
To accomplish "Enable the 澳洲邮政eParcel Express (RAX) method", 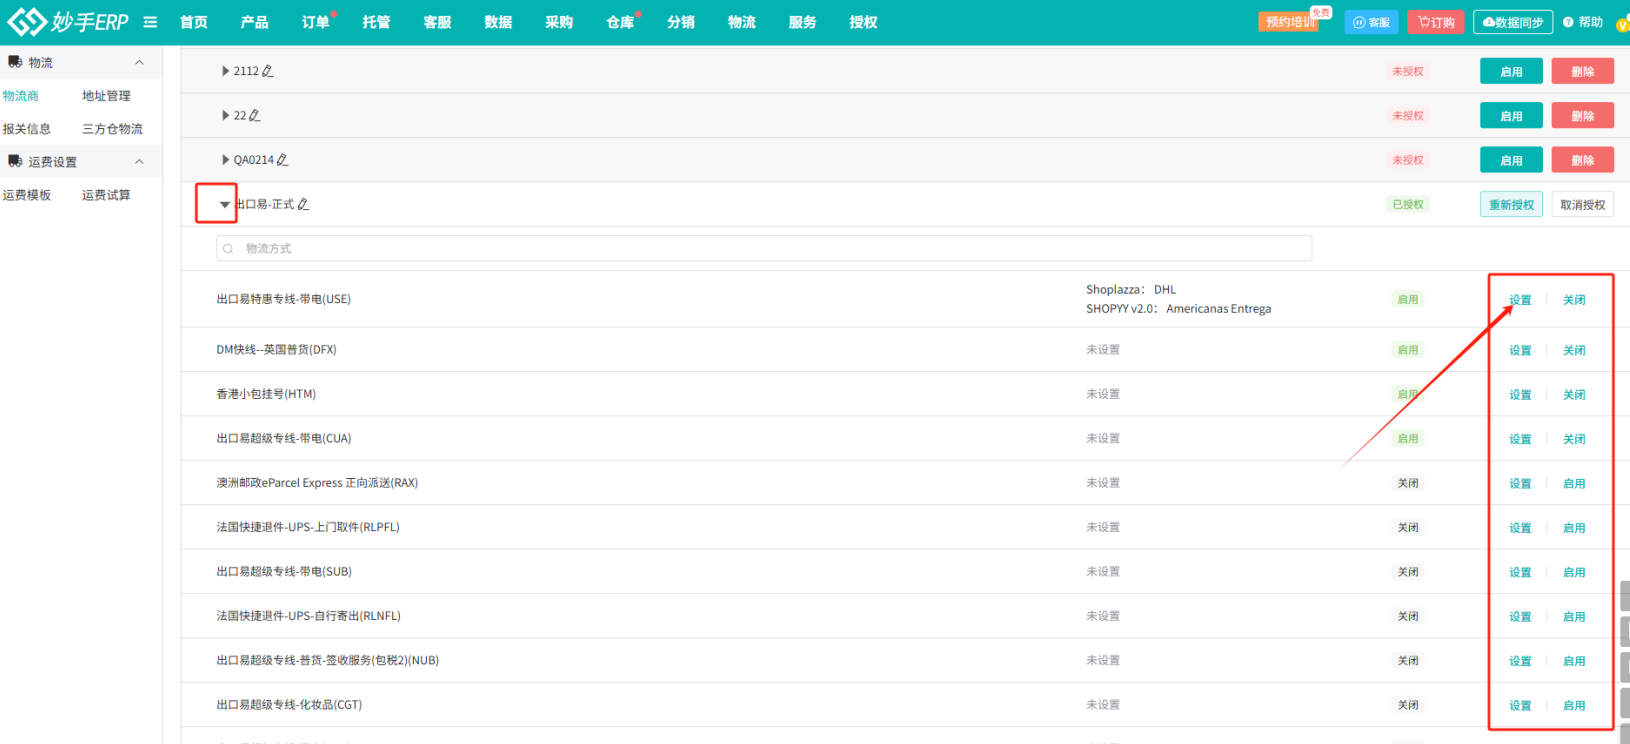I will [1574, 484].
